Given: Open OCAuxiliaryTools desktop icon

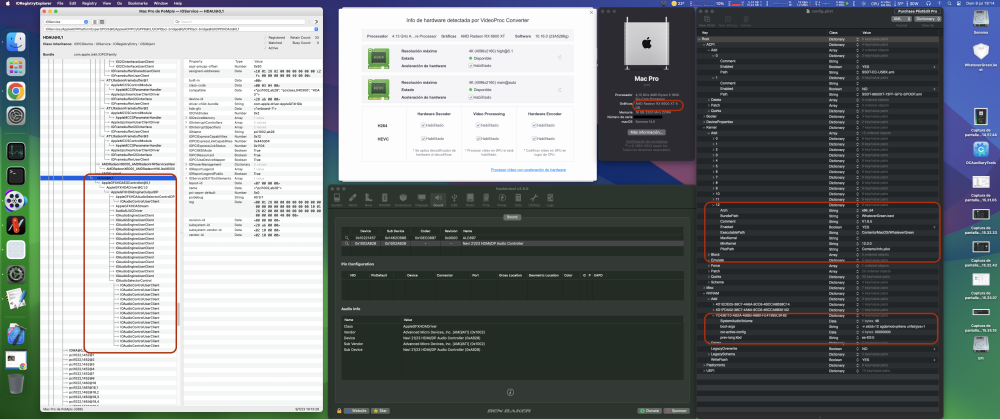Looking at the screenshot, I should (x=982, y=152).
